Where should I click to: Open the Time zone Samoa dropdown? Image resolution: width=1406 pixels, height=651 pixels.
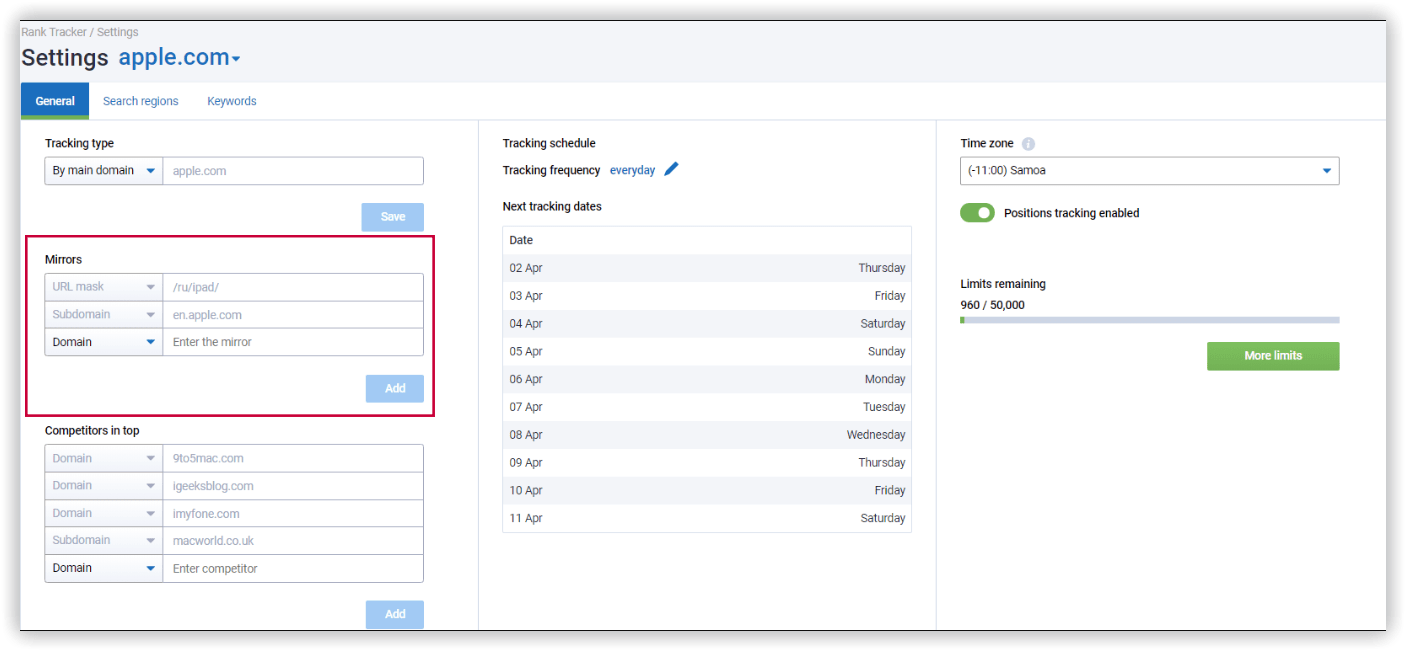[1149, 171]
